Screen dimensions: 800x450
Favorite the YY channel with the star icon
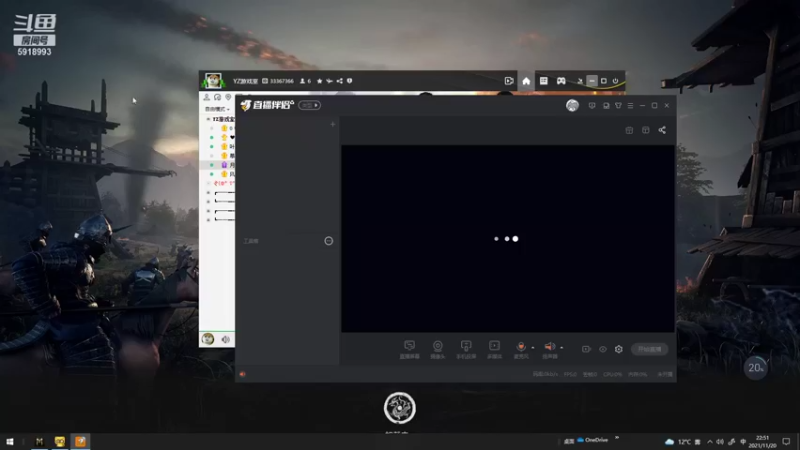pos(319,81)
